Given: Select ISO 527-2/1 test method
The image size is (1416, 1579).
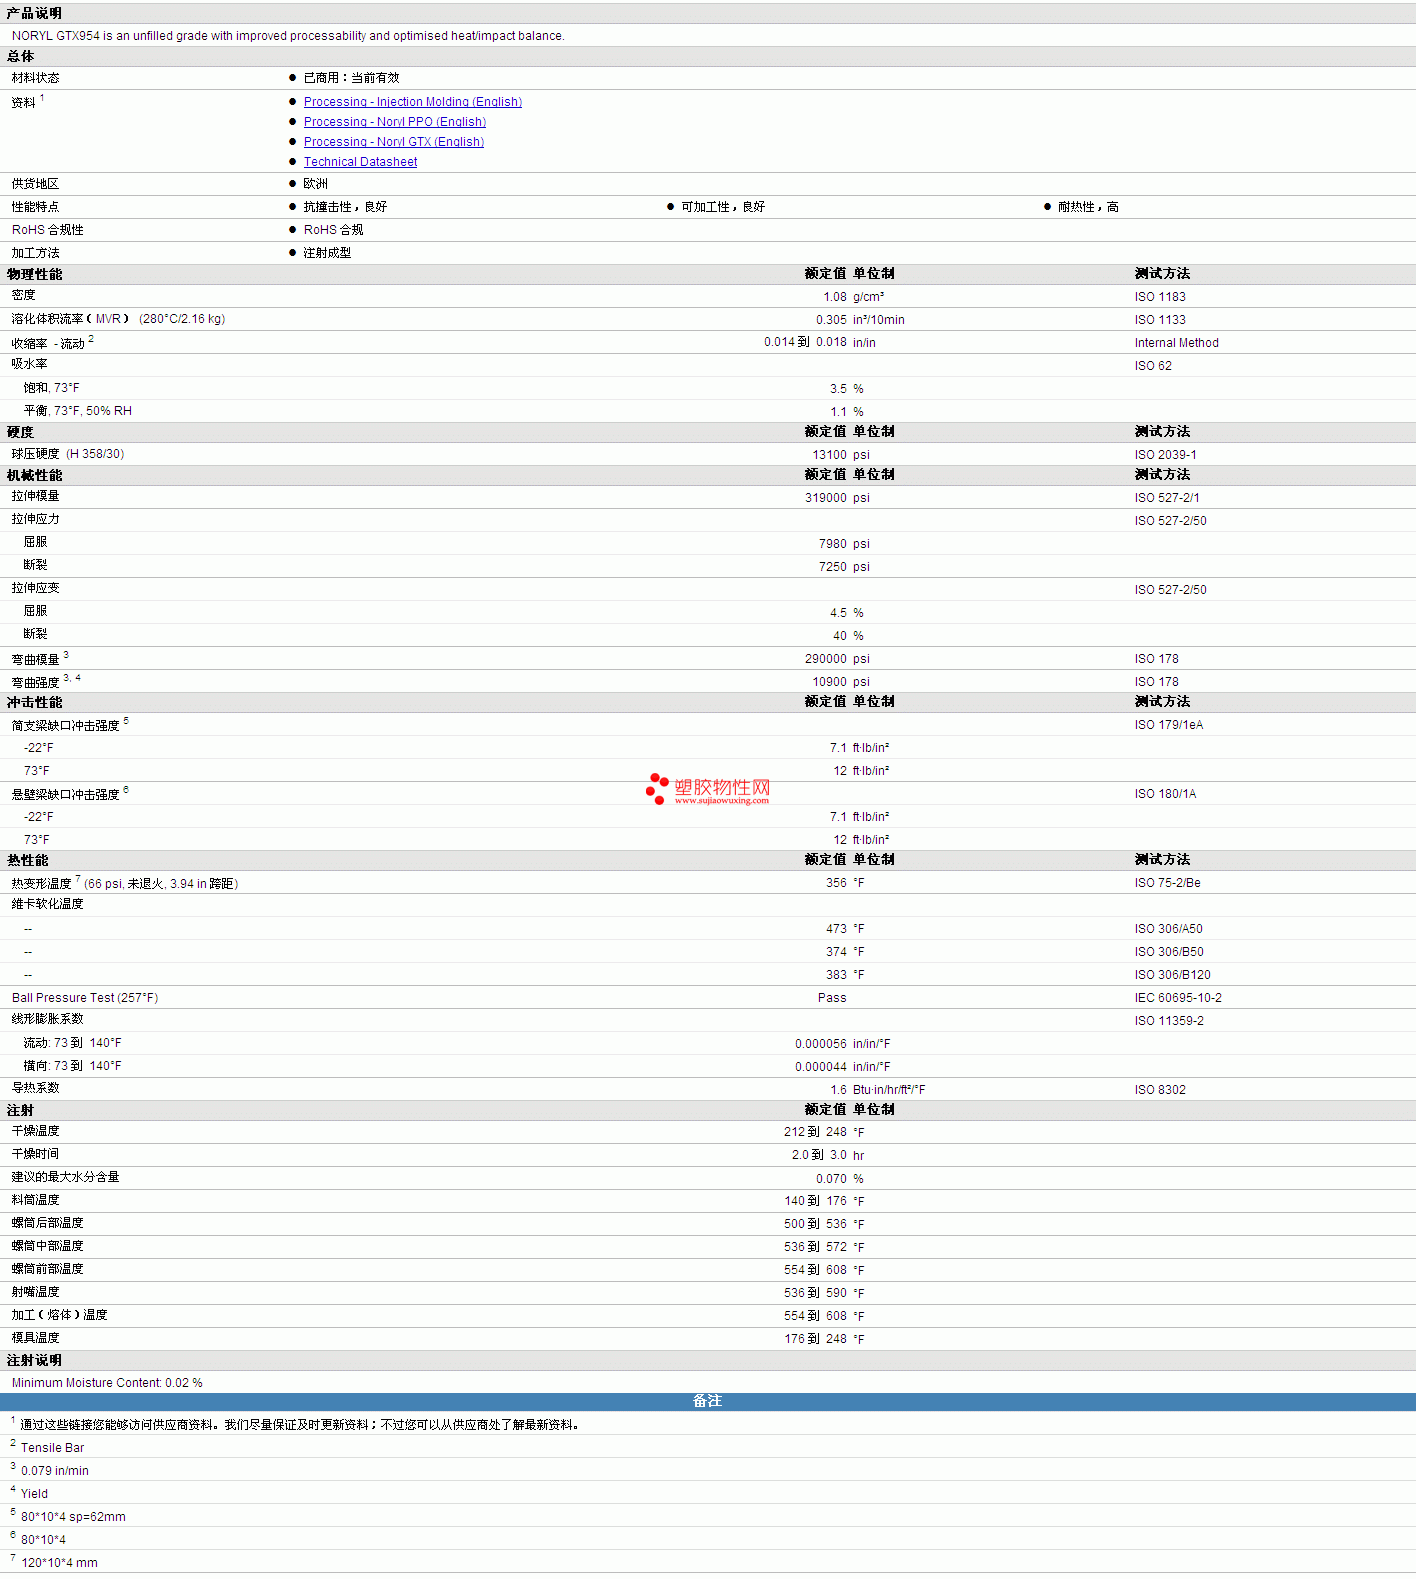Looking at the screenshot, I should click(x=1167, y=498).
